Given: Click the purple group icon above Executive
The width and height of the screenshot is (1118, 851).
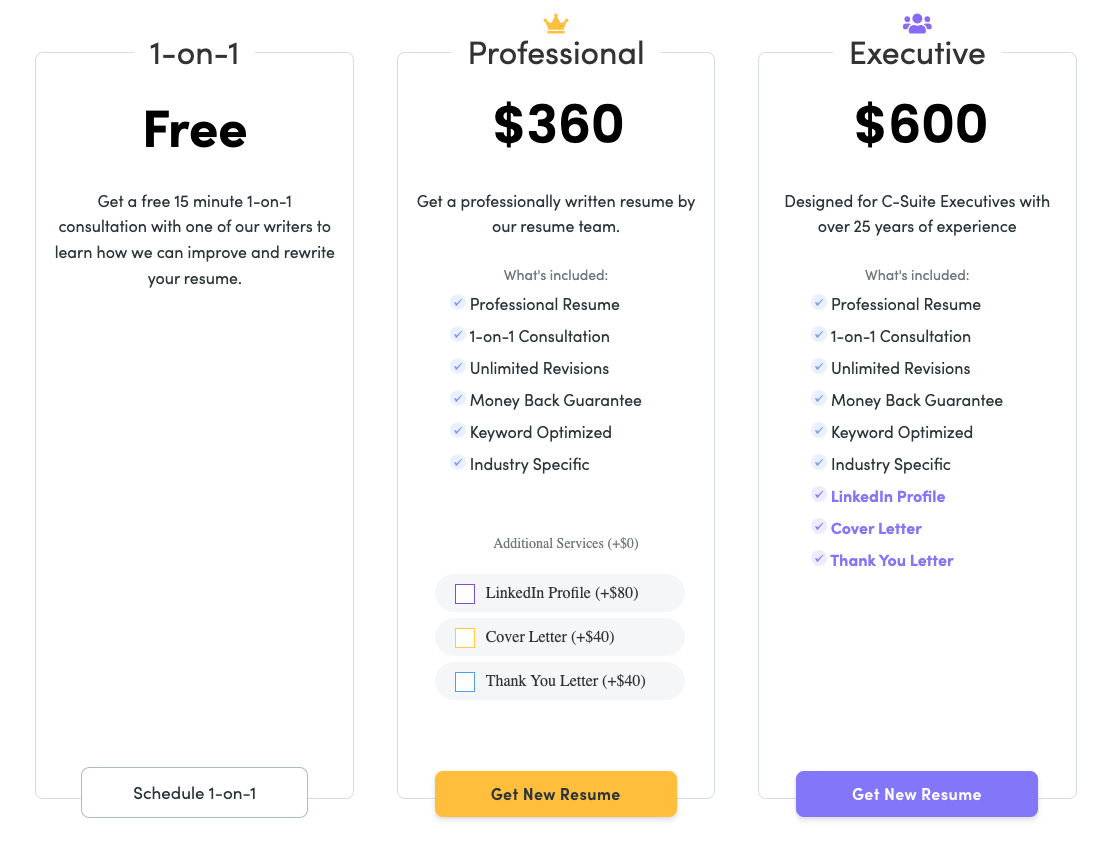Looking at the screenshot, I should click(917, 24).
